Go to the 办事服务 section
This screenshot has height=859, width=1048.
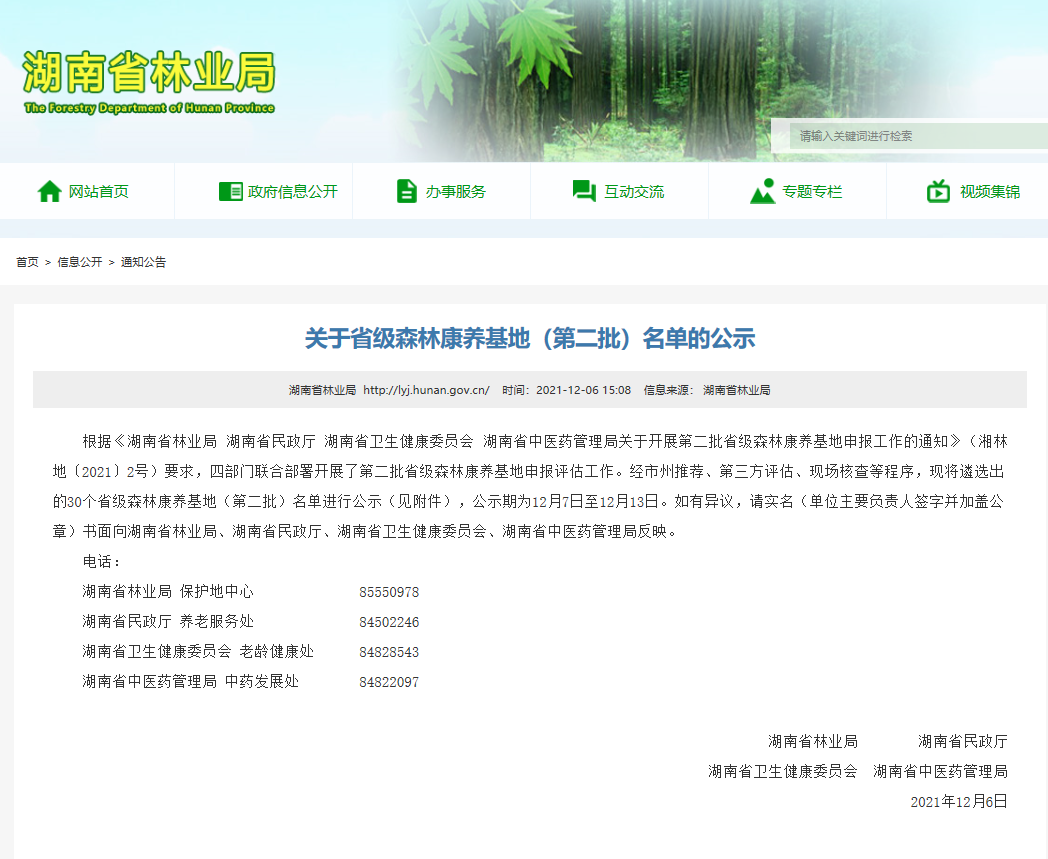[455, 192]
